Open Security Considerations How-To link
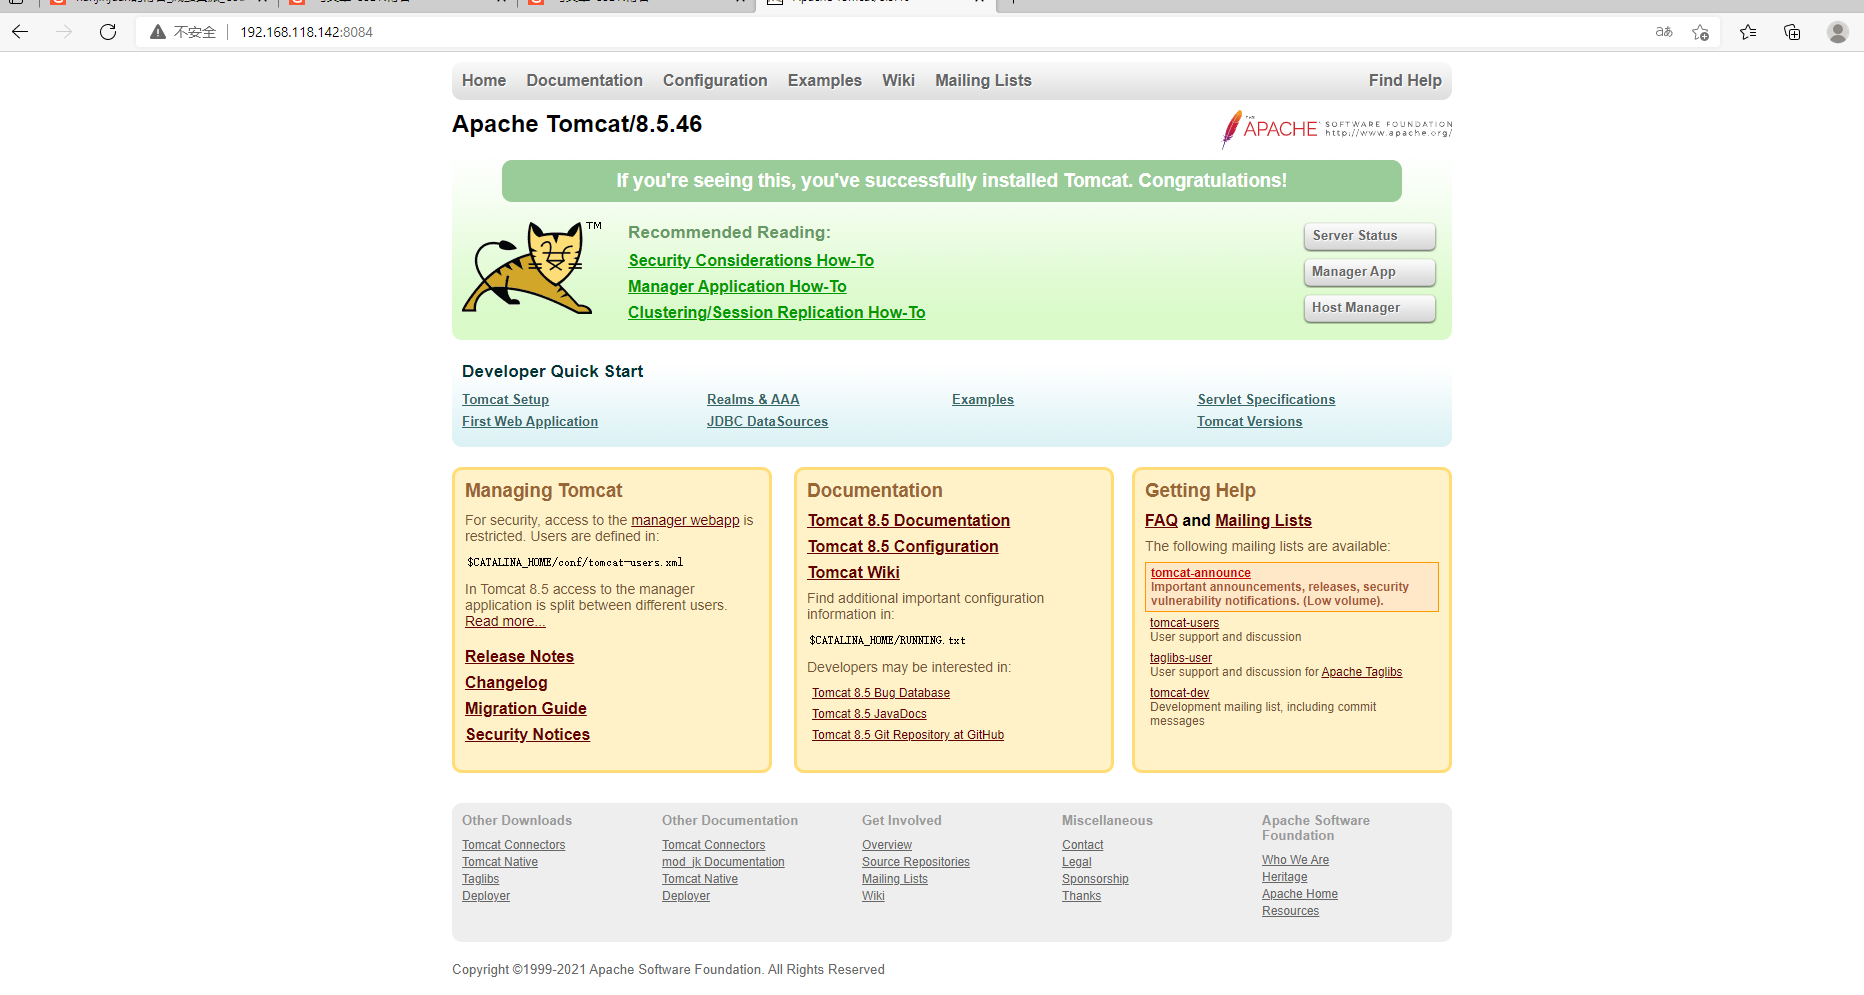Image resolution: width=1864 pixels, height=995 pixels. tap(751, 260)
